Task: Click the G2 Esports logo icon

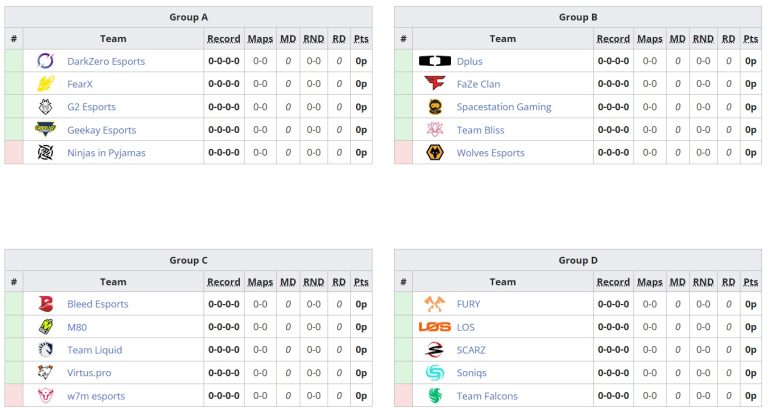Action: pos(46,107)
